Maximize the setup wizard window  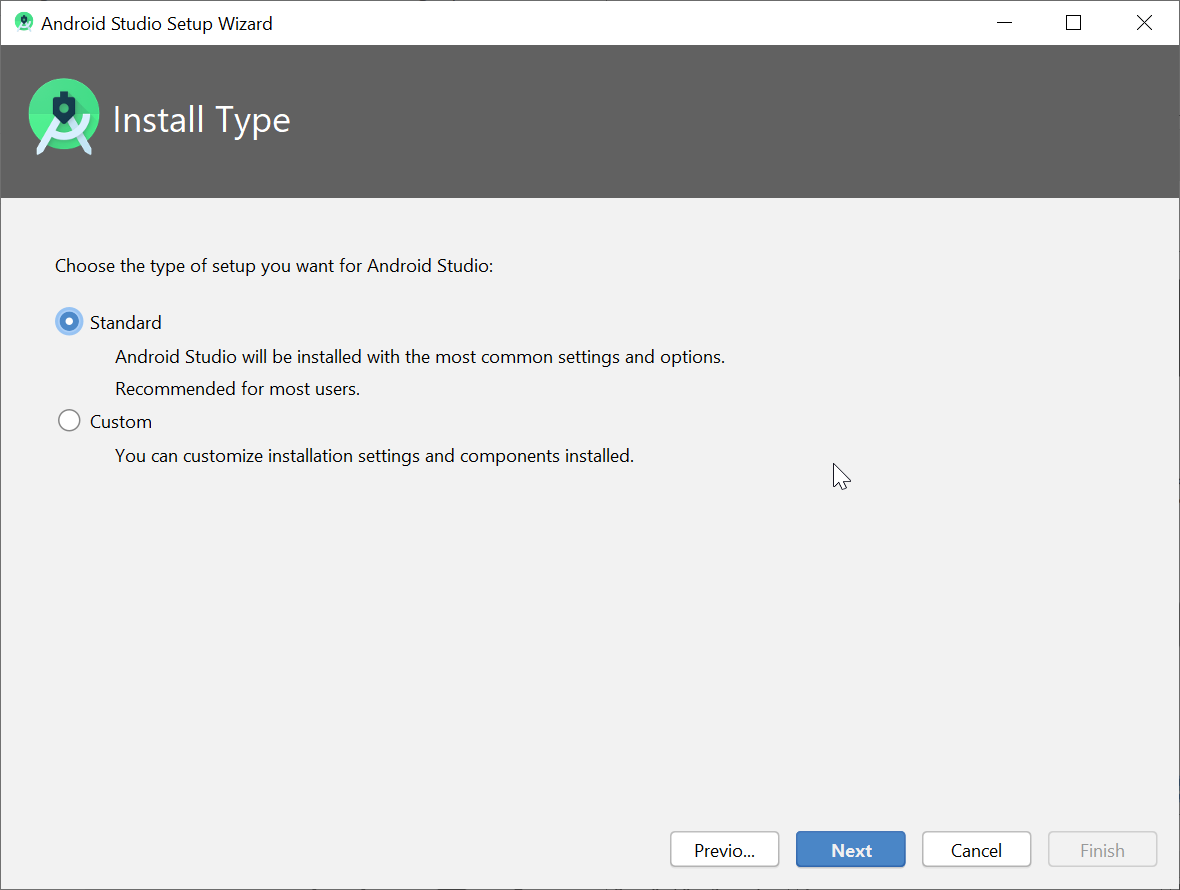point(1073,22)
